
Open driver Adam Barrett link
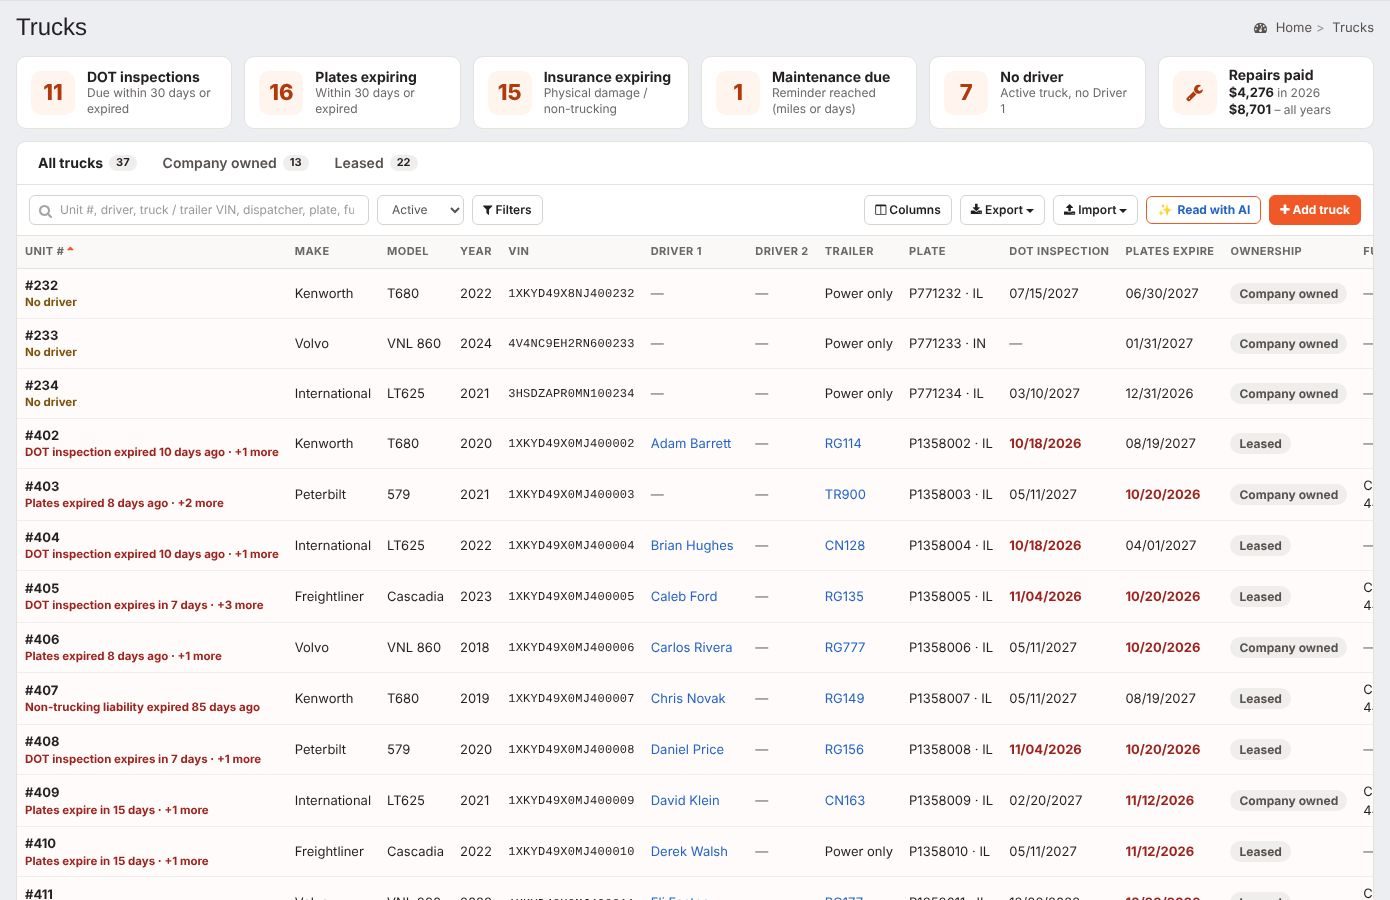pyautogui.click(x=691, y=443)
